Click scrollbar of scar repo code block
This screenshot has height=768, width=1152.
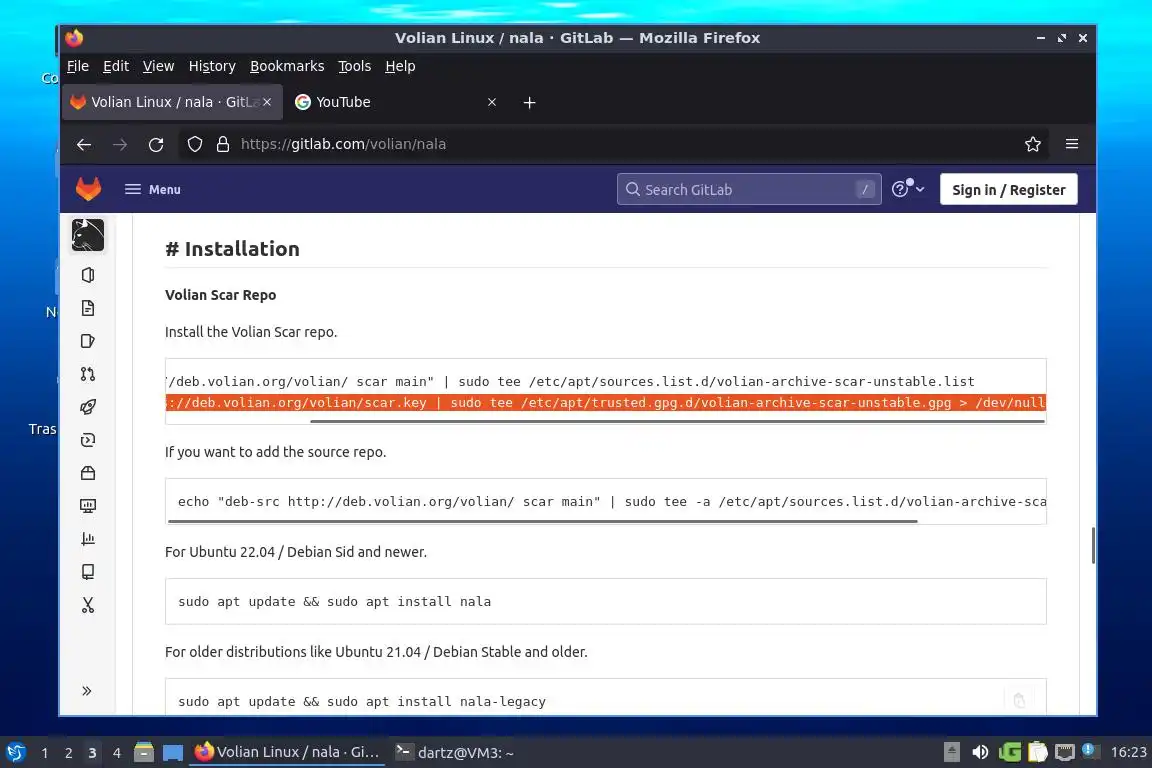[x=677, y=421]
